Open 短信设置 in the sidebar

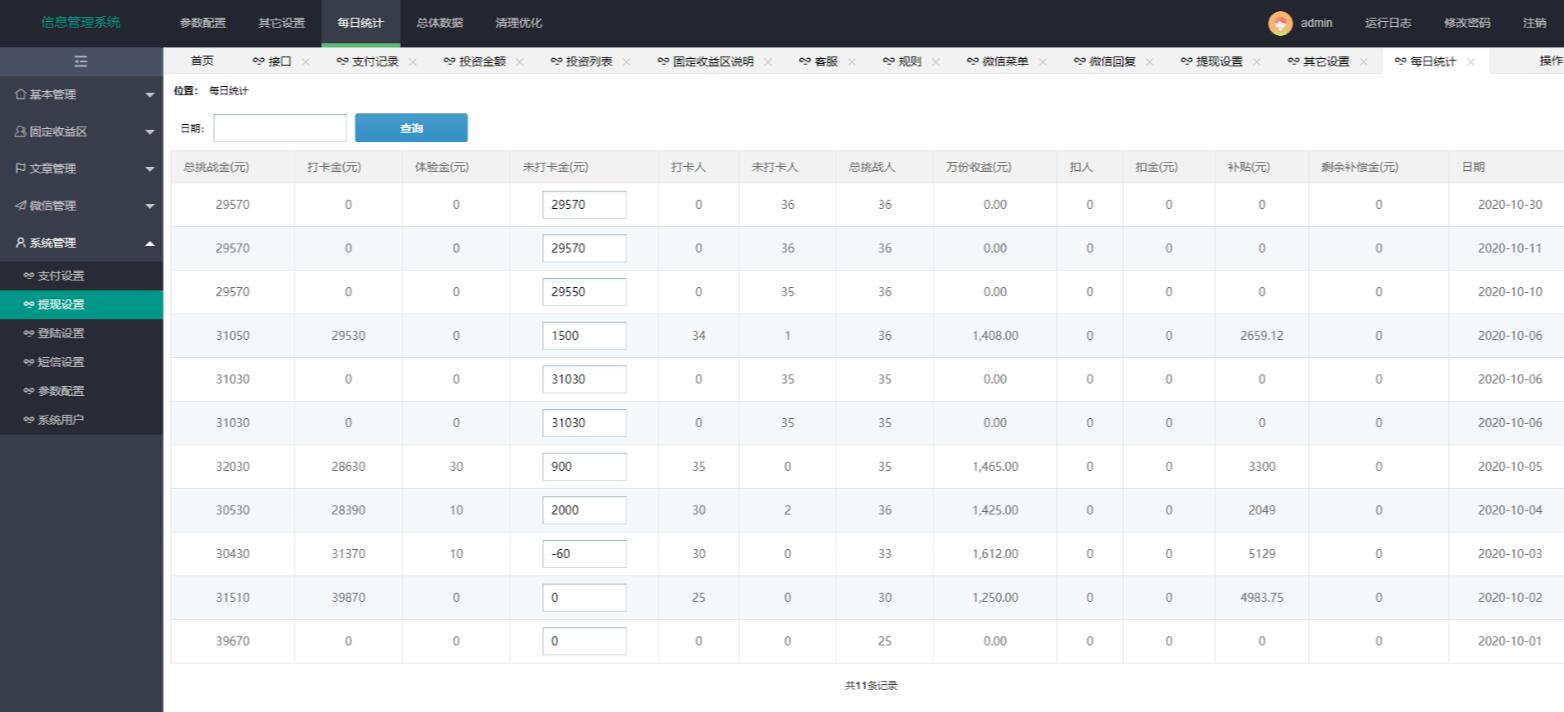click(81, 362)
